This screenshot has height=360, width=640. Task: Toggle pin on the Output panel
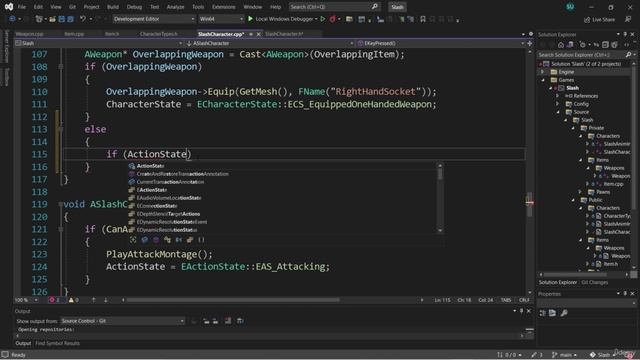(x=521, y=311)
